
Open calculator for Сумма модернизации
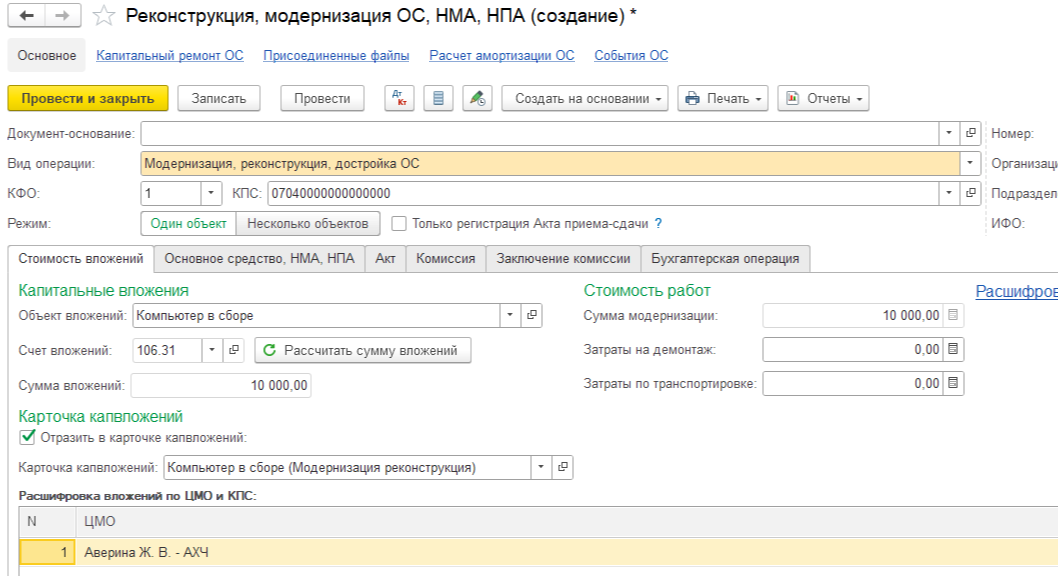coord(953,315)
